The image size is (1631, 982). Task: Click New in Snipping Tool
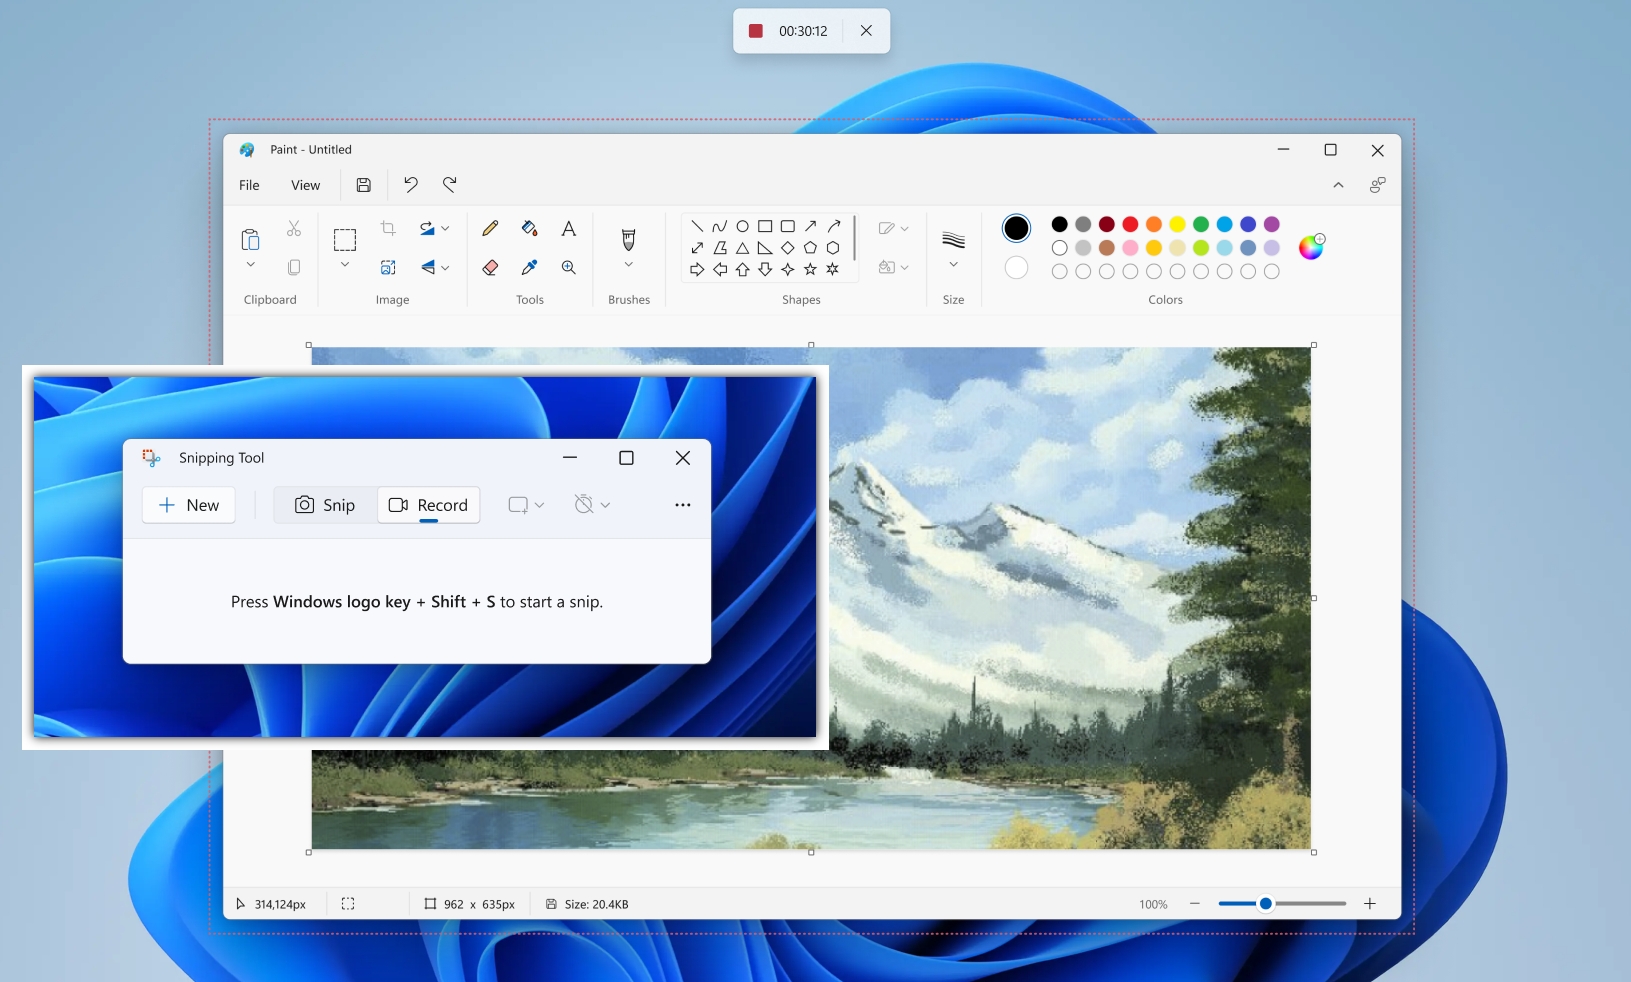point(189,505)
